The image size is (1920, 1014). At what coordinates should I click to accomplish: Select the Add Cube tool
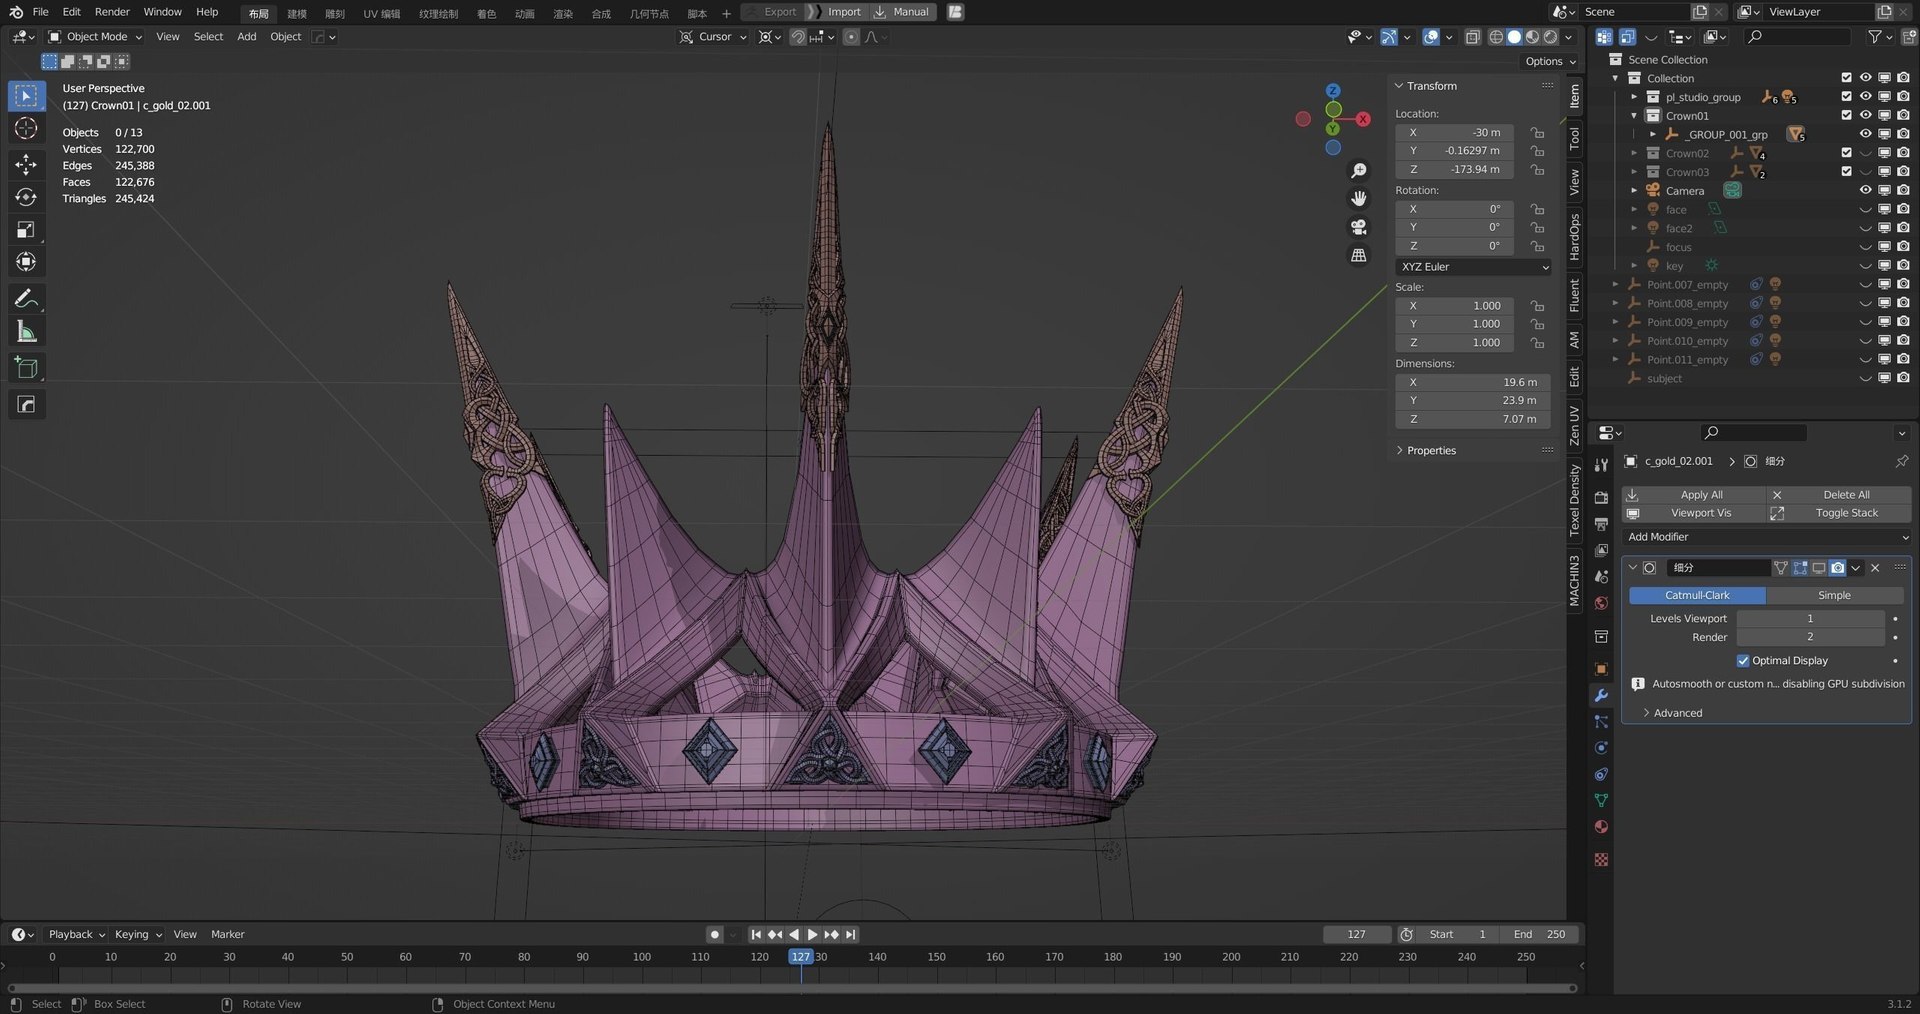[x=26, y=368]
